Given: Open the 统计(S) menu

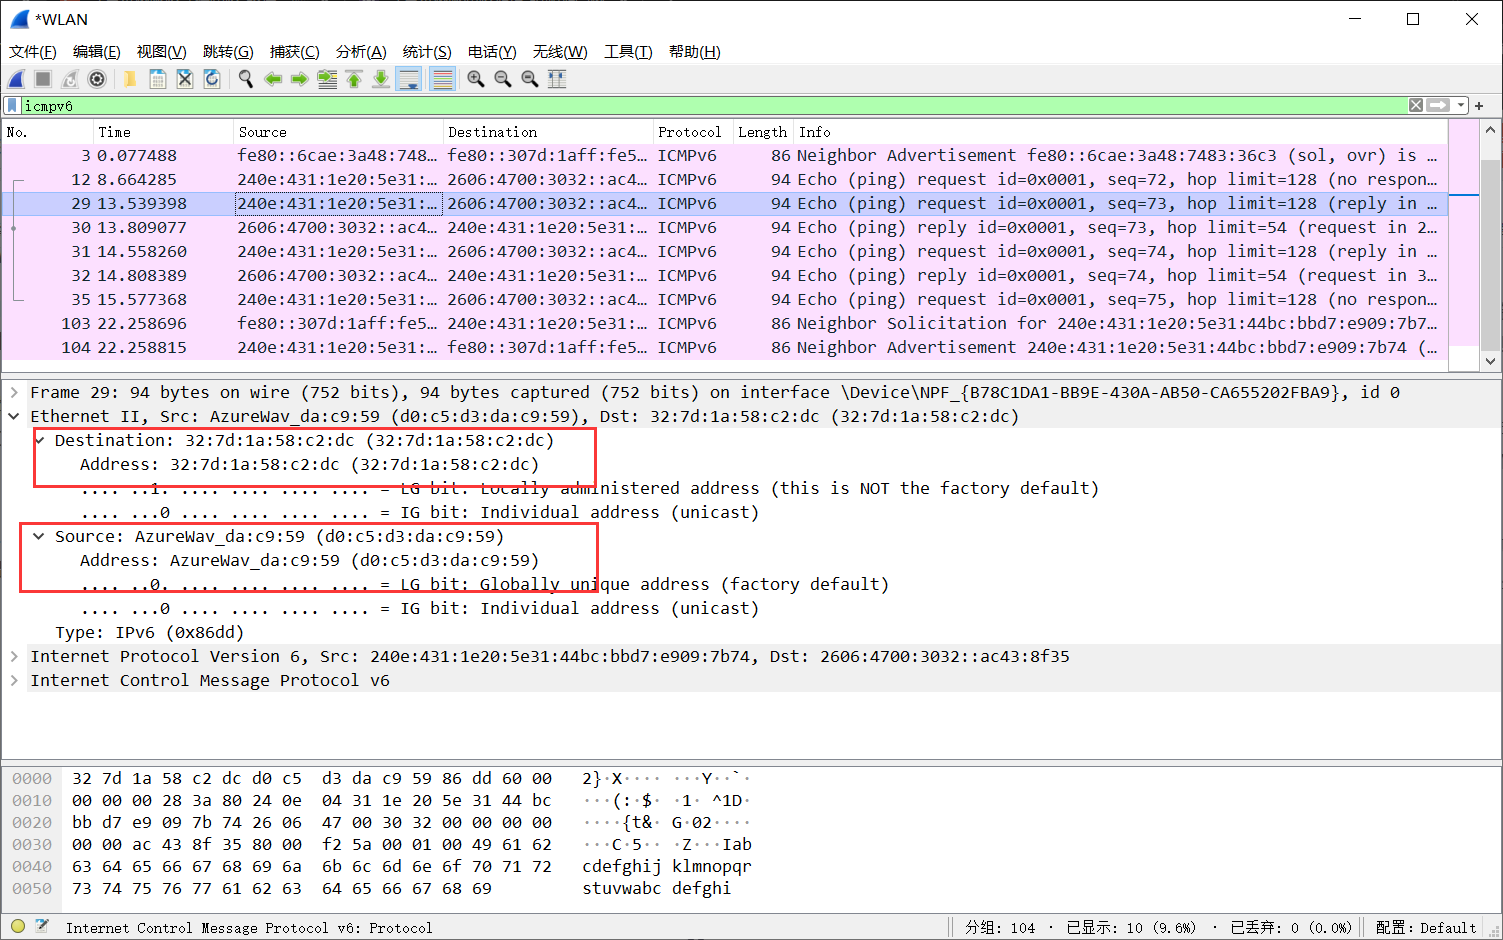Looking at the screenshot, I should point(427,52).
